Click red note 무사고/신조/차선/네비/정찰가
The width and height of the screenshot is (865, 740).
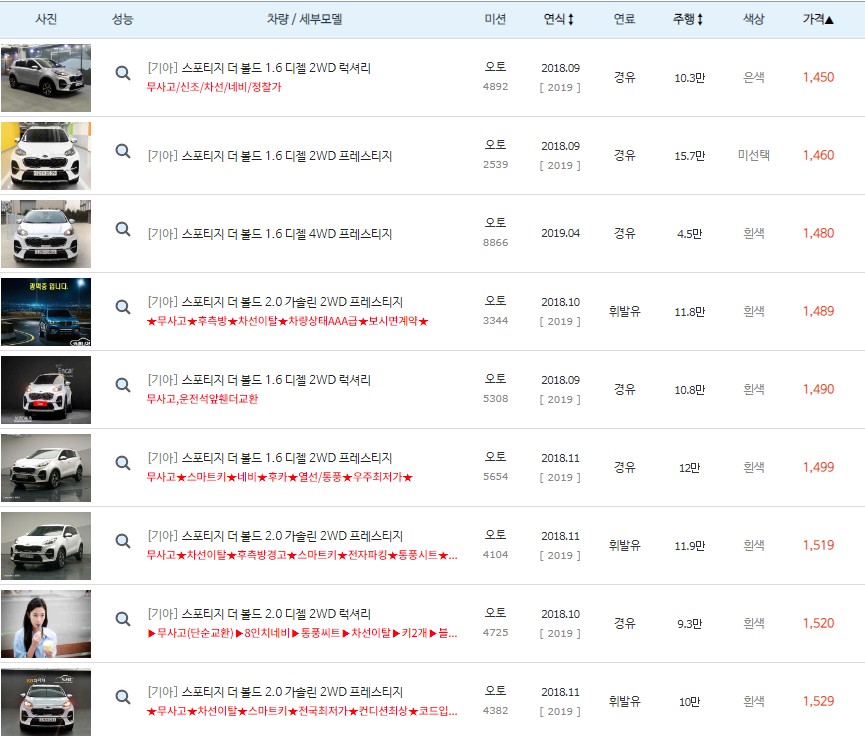[x=214, y=87]
